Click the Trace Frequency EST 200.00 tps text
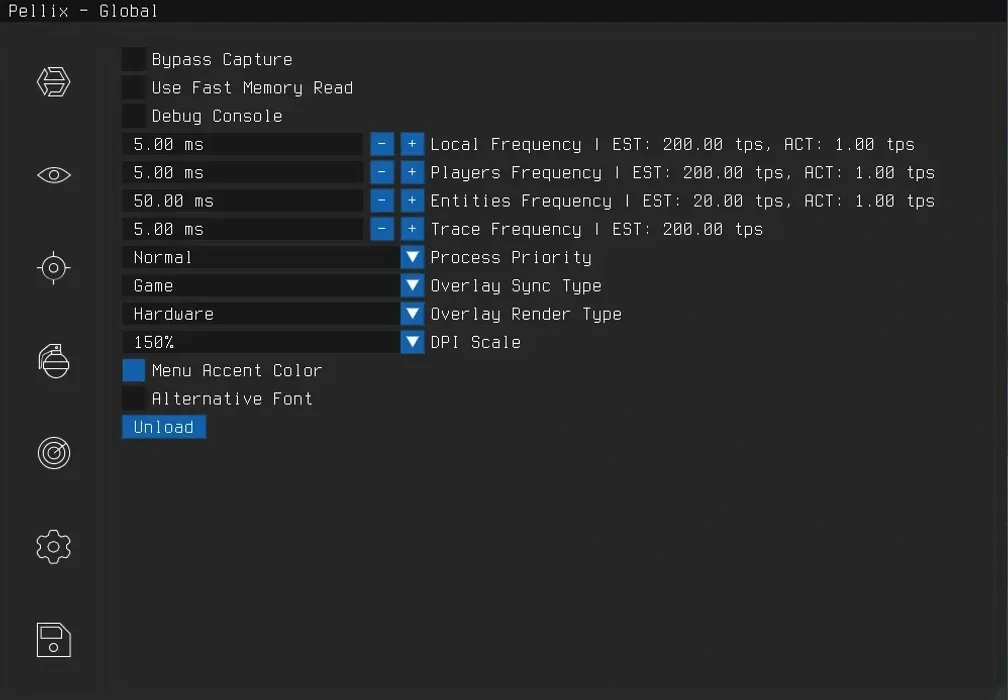Screen dimensions: 1008x700 tap(597, 229)
